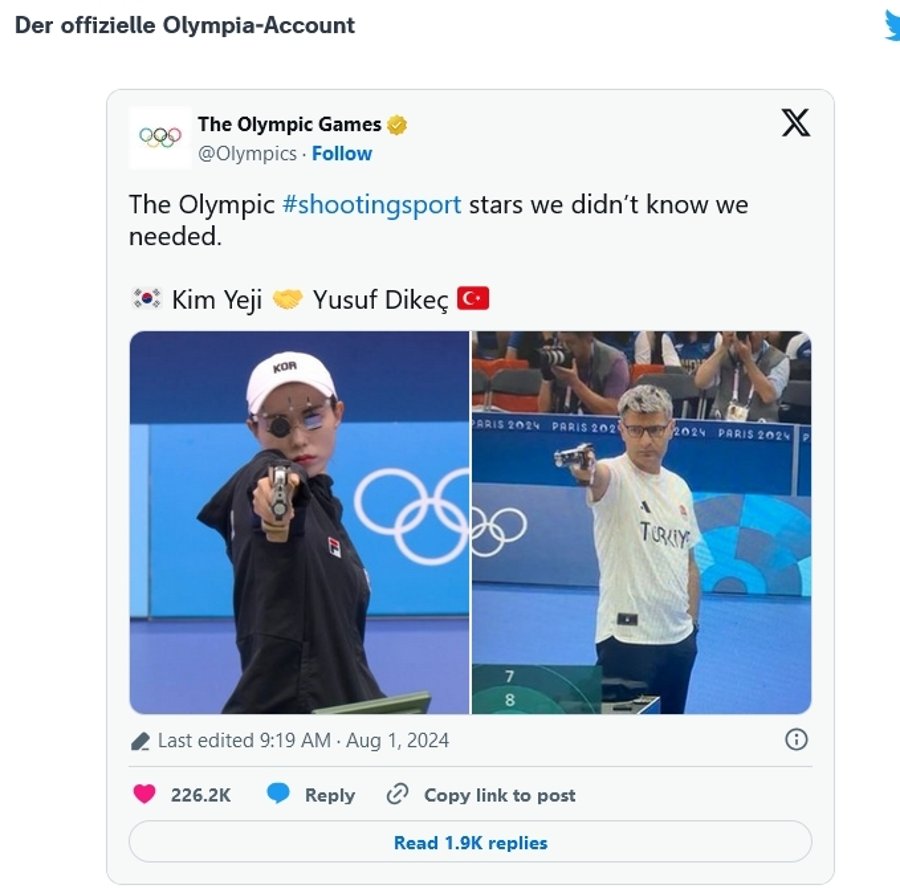The height and width of the screenshot is (893, 900).
Task: Click the blue reply speech bubble icon
Action: coord(279,795)
